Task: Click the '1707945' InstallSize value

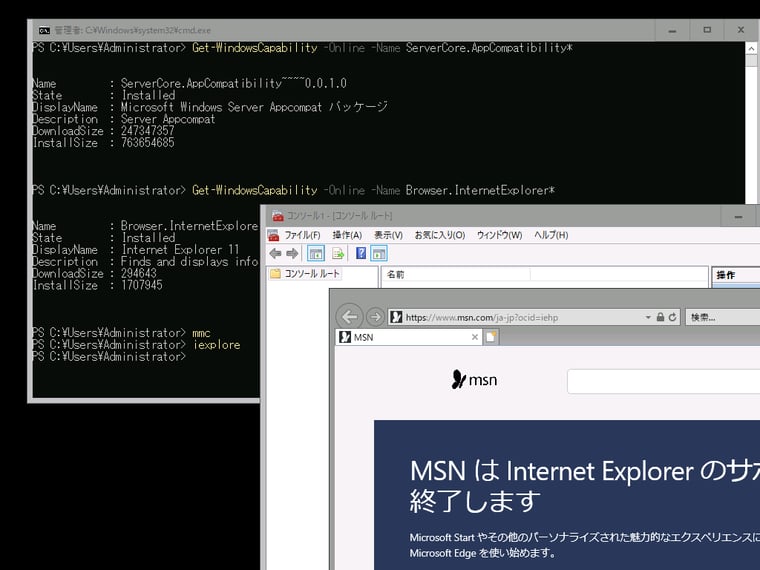Action: (x=142, y=285)
